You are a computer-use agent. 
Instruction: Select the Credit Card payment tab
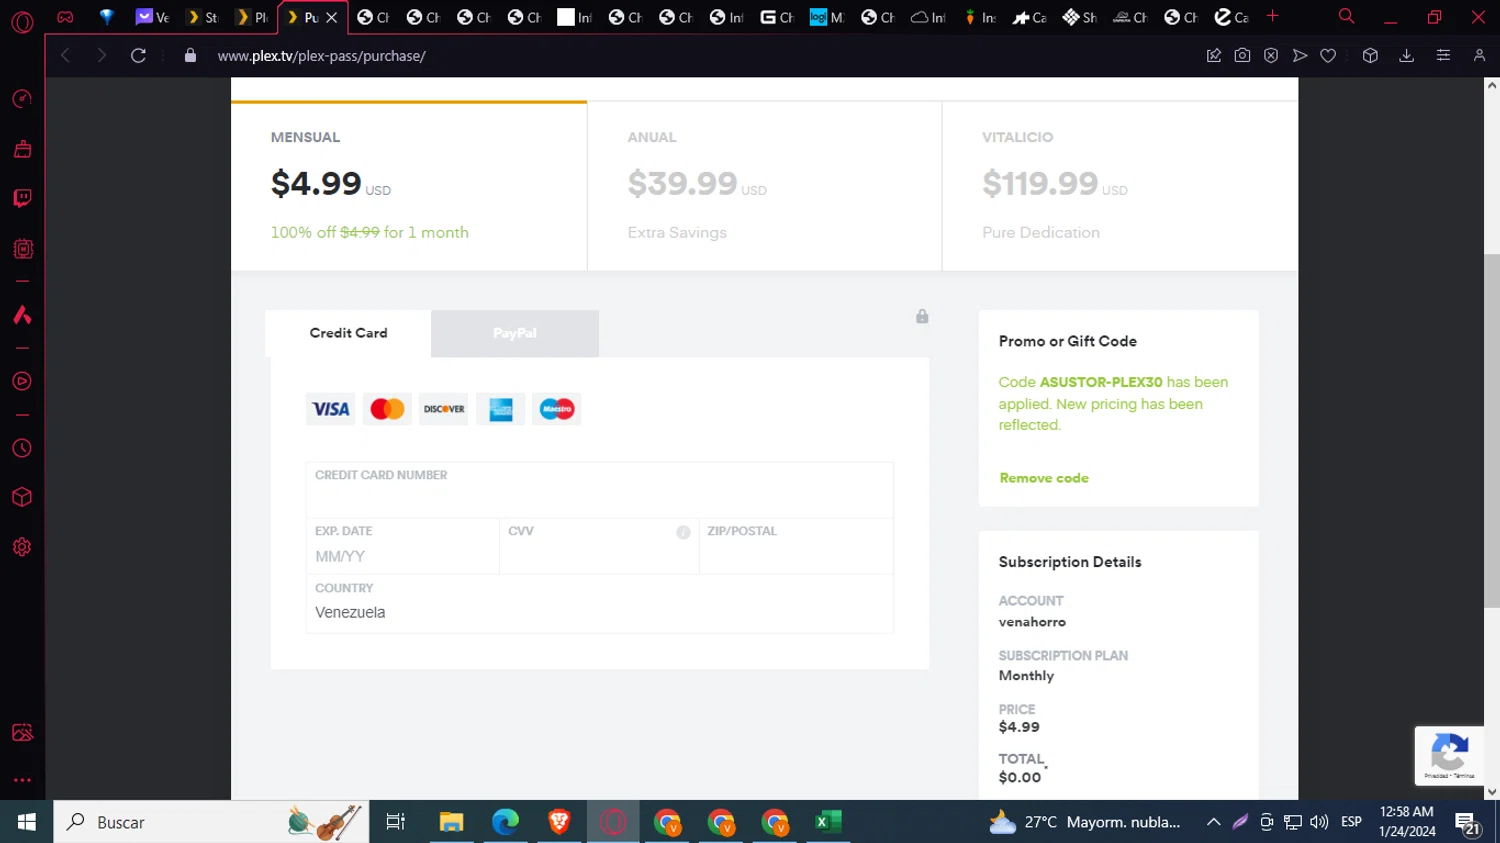(348, 333)
